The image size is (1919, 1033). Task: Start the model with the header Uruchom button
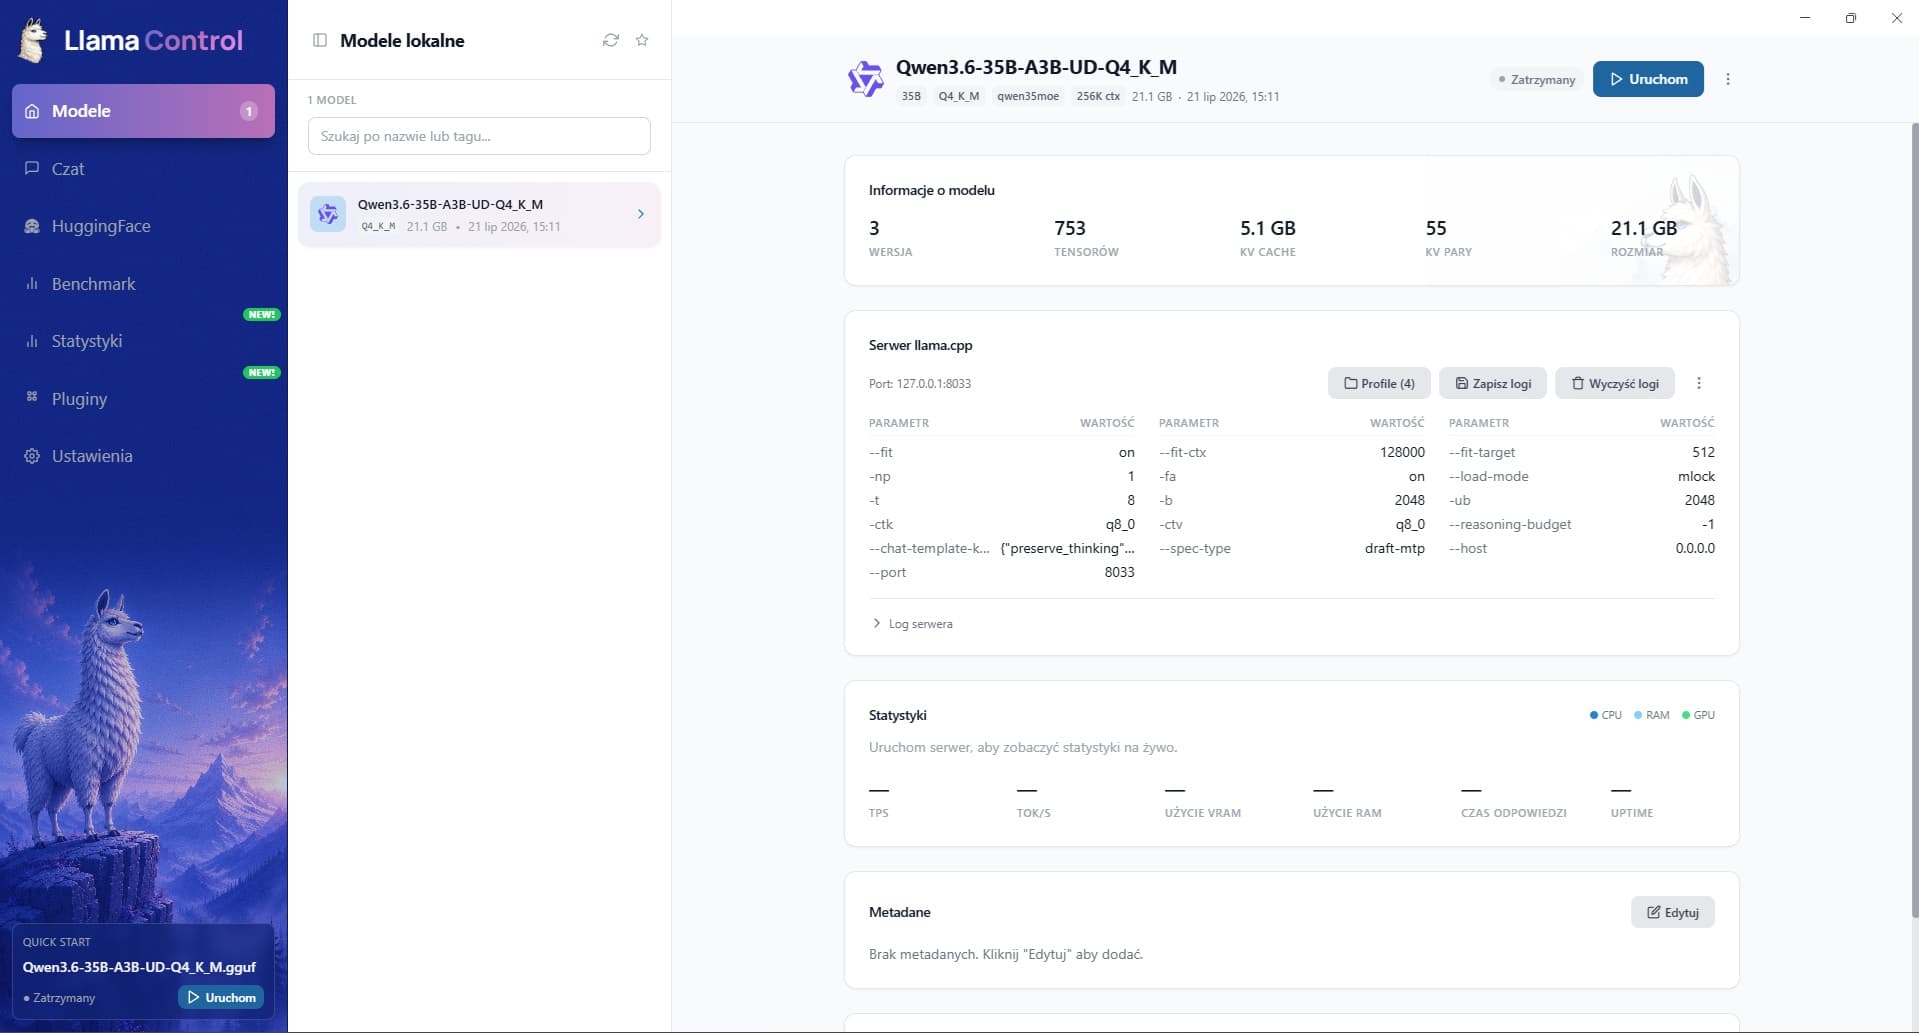tap(1648, 79)
